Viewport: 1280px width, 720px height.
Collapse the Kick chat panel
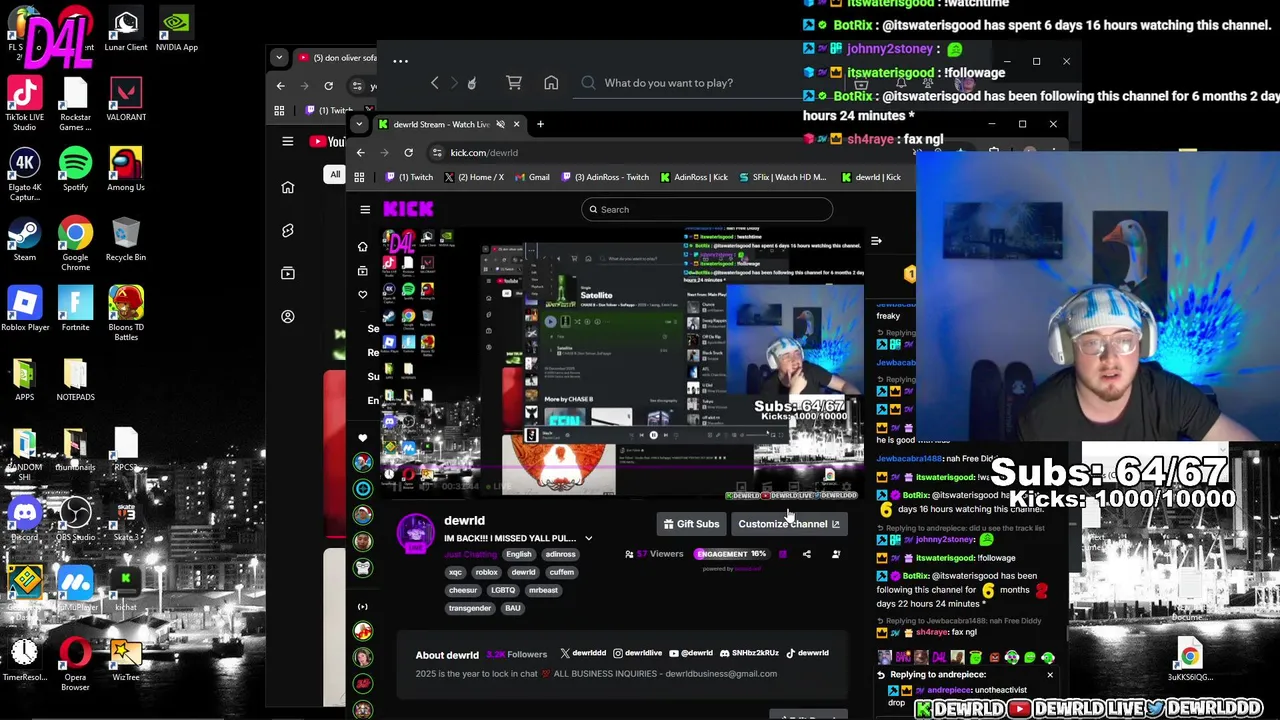pyautogui.click(x=876, y=241)
